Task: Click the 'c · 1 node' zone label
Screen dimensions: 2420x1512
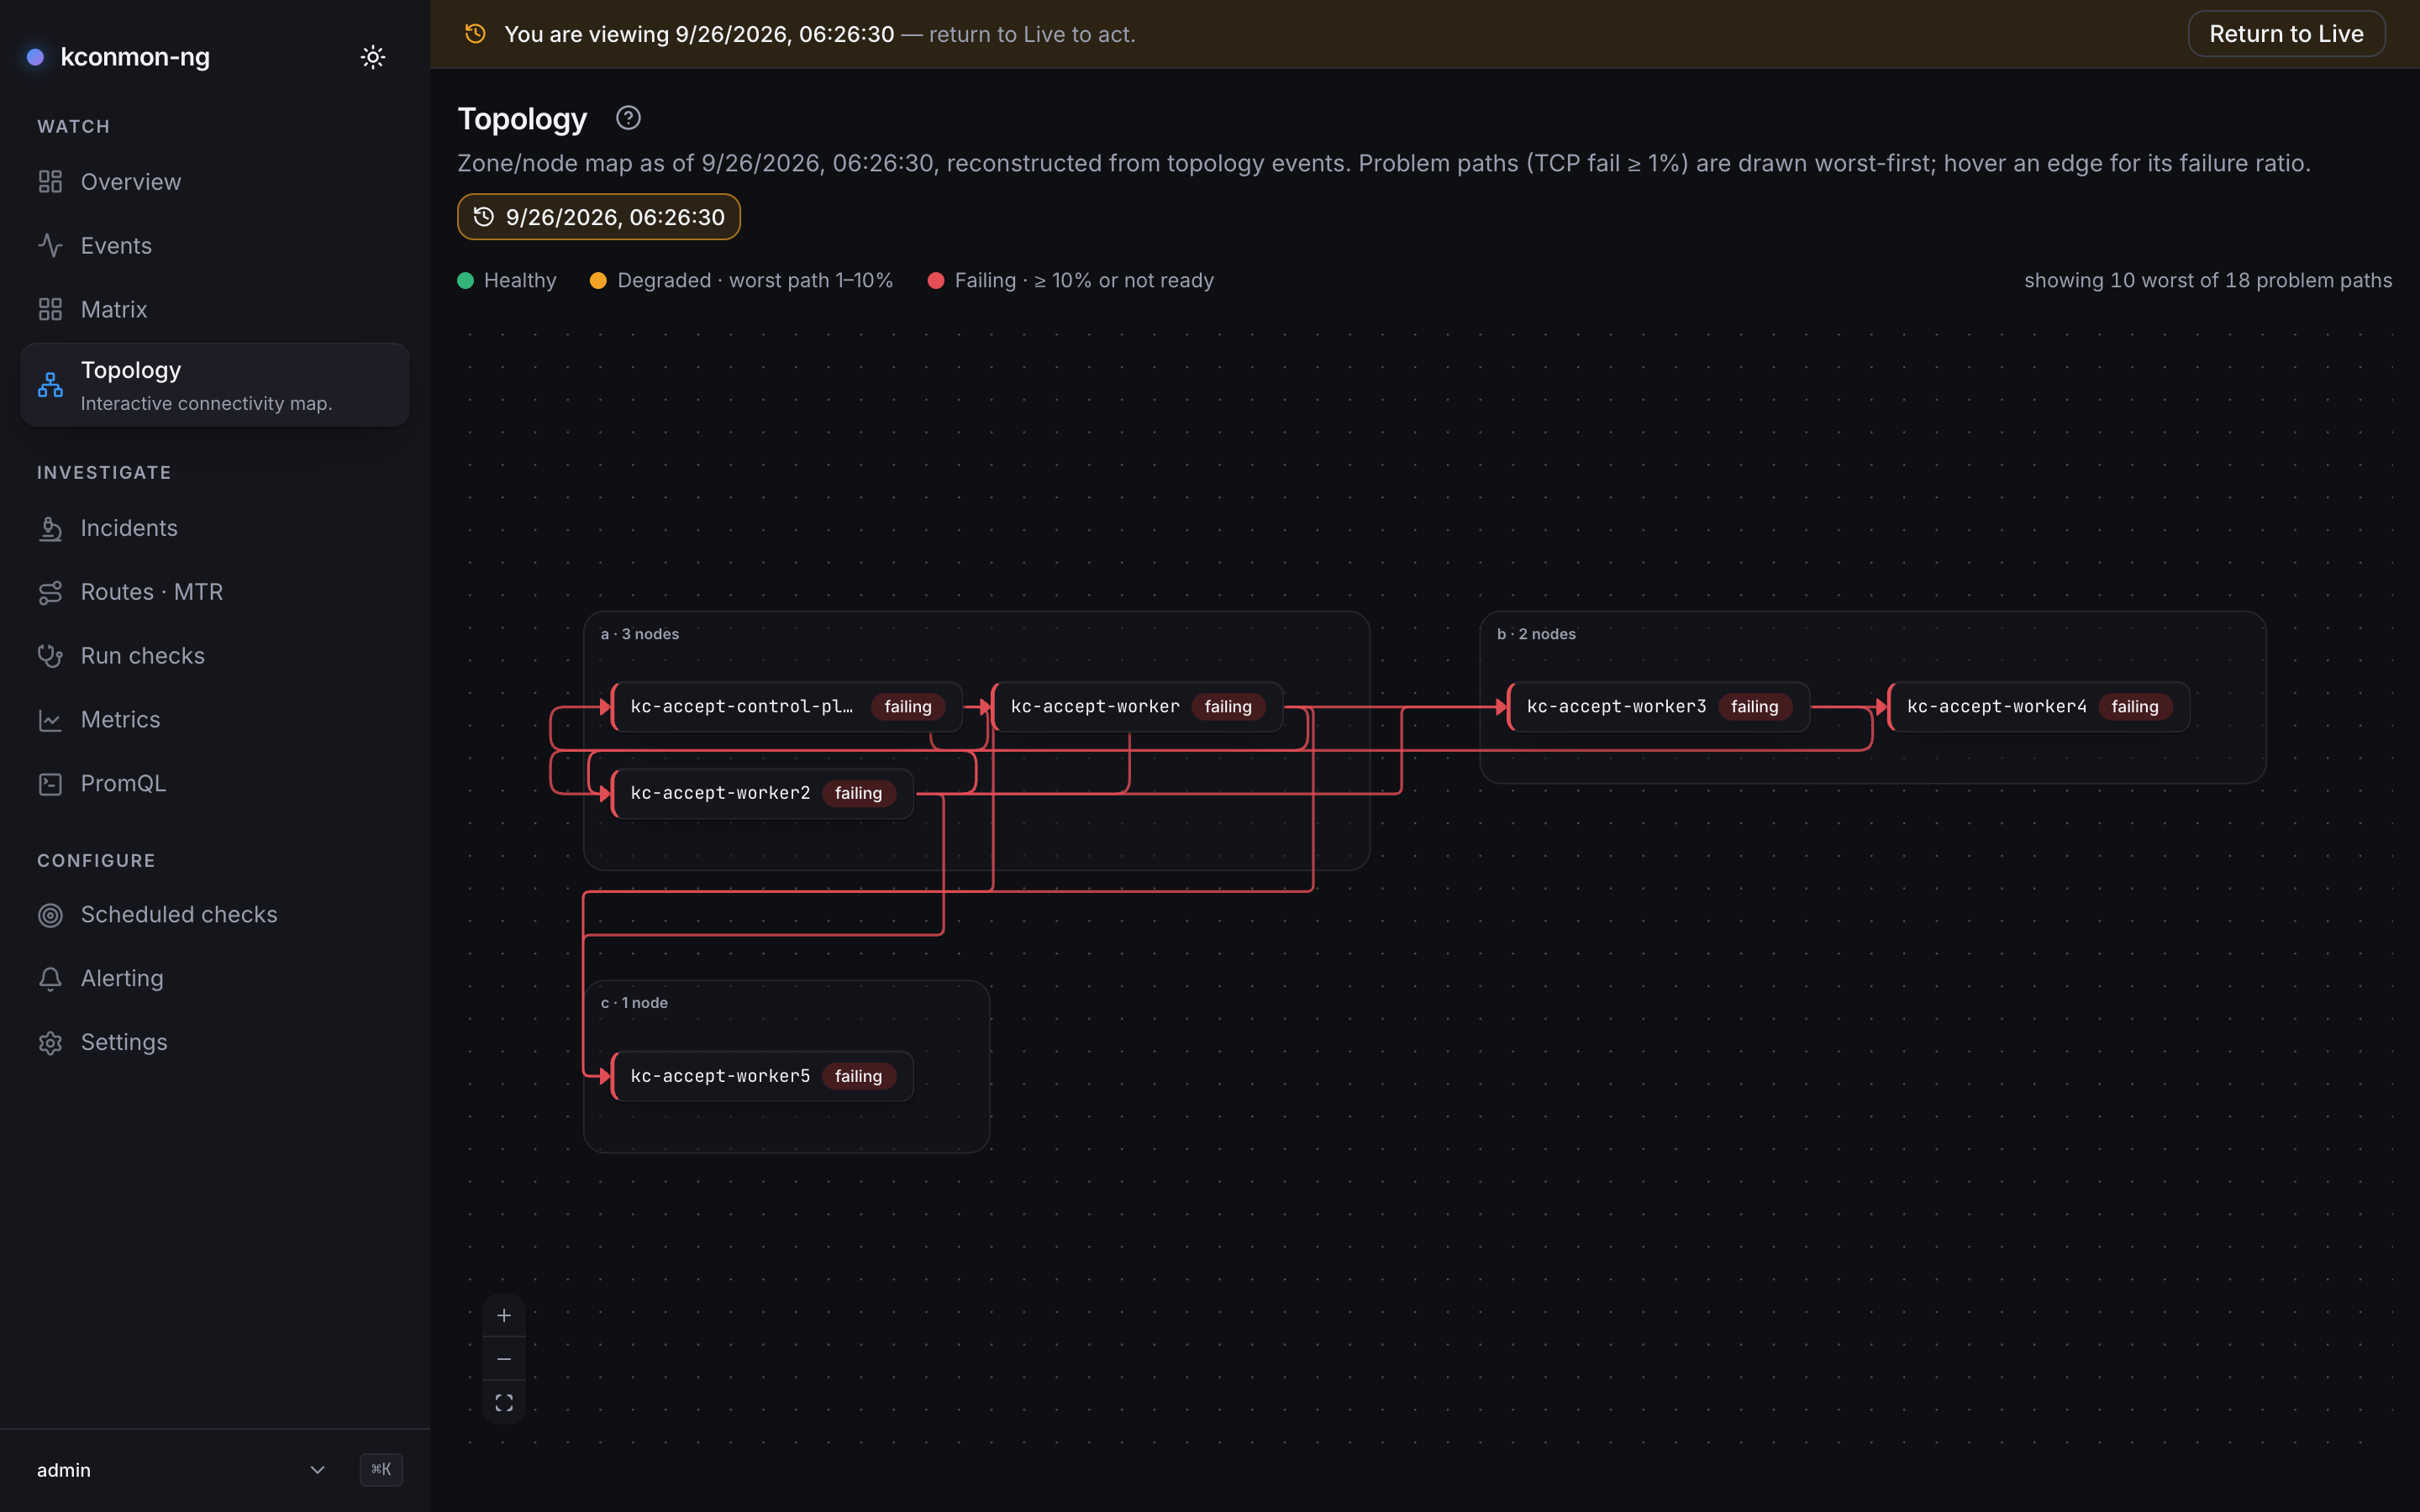Action: tap(634, 1003)
